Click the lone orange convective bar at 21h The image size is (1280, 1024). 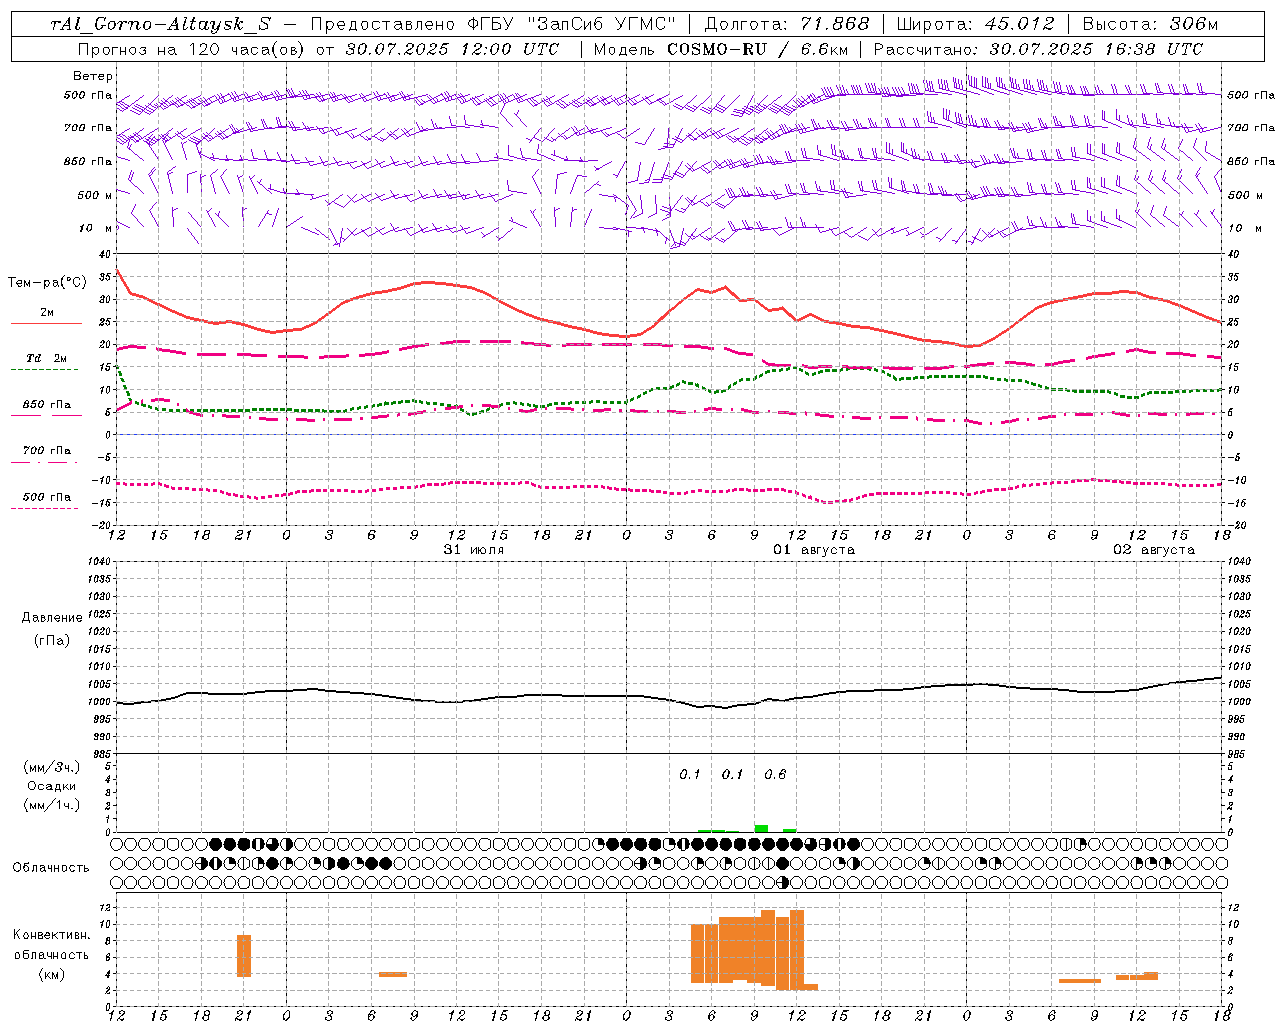(x=244, y=956)
